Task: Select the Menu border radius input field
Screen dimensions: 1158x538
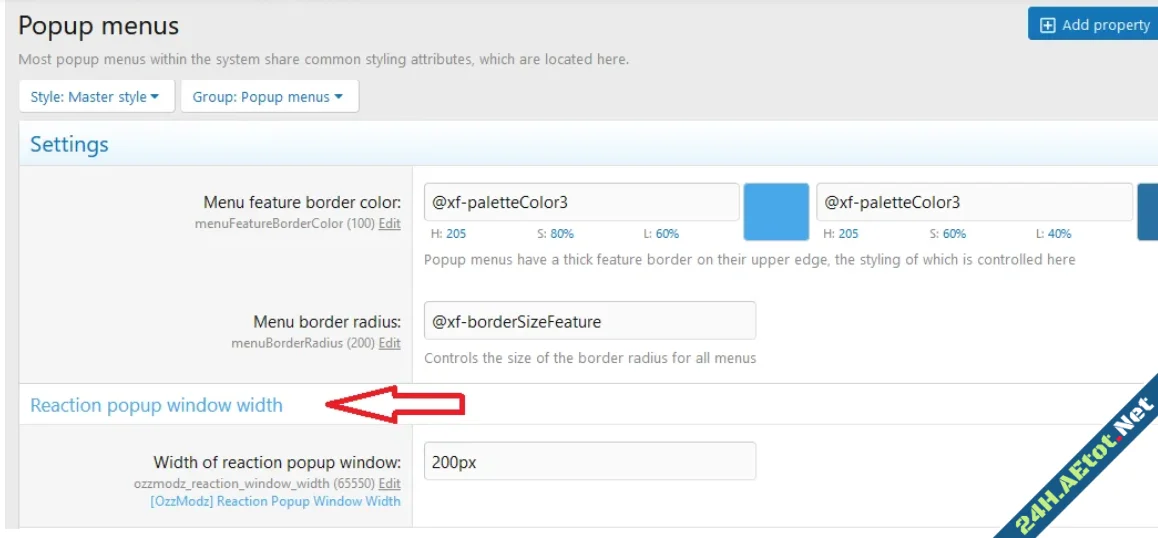Action: [x=589, y=321]
